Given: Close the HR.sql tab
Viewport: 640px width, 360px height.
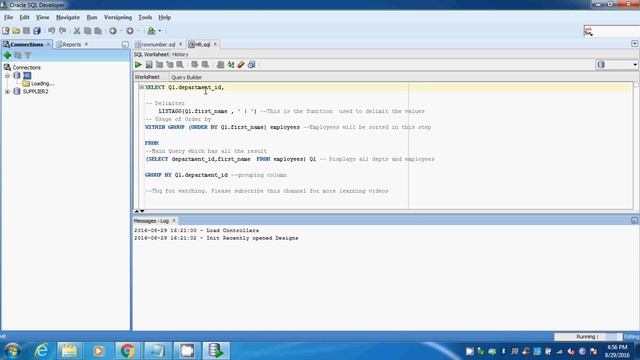Looking at the screenshot, I should click(215, 44).
